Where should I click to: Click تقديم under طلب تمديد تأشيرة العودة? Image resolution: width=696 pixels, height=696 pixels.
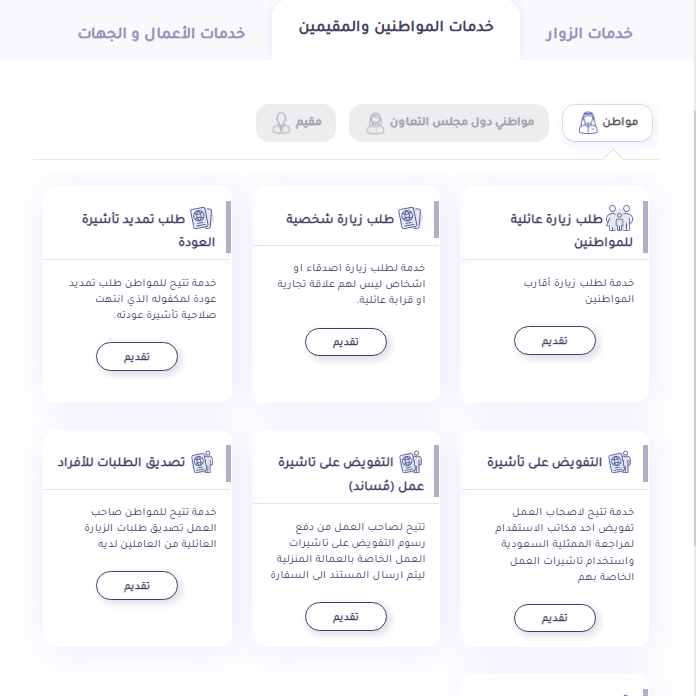coord(137,356)
